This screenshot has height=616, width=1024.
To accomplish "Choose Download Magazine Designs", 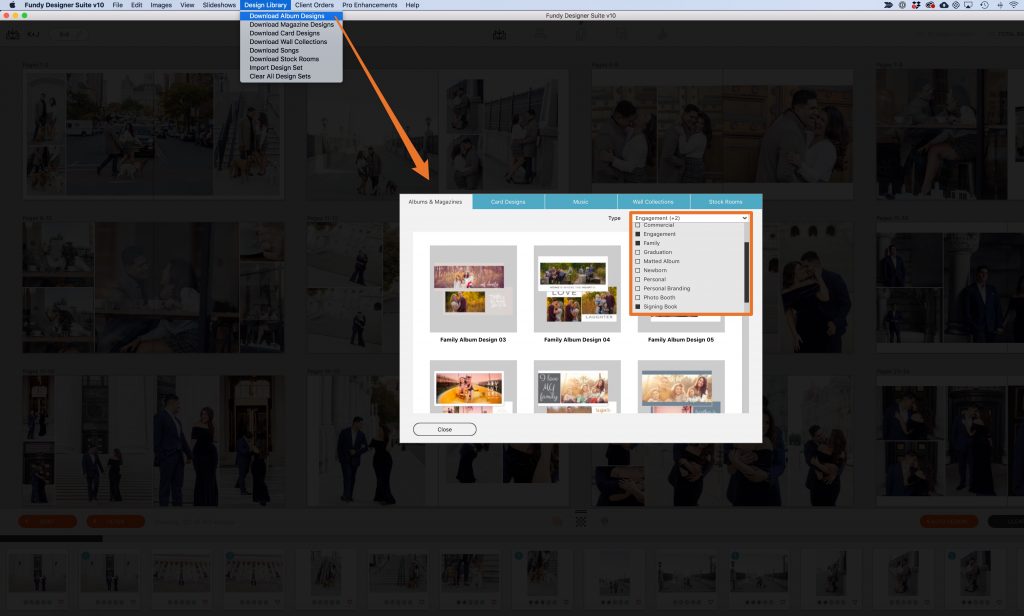I will point(291,25).
